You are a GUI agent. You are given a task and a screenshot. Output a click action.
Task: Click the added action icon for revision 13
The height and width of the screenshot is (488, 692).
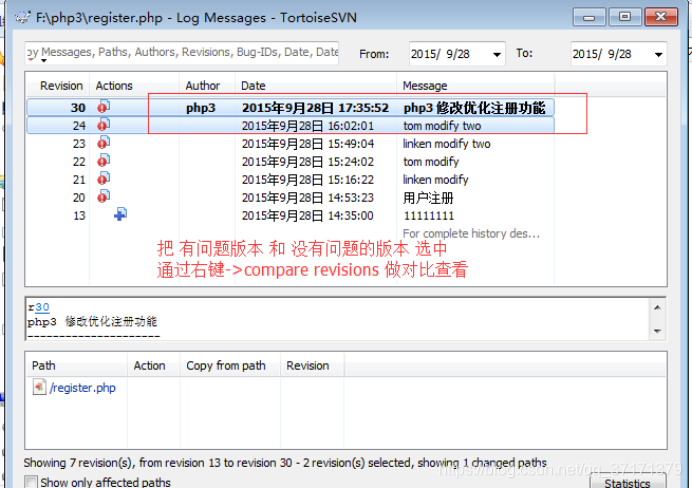(x=120, y=215)
